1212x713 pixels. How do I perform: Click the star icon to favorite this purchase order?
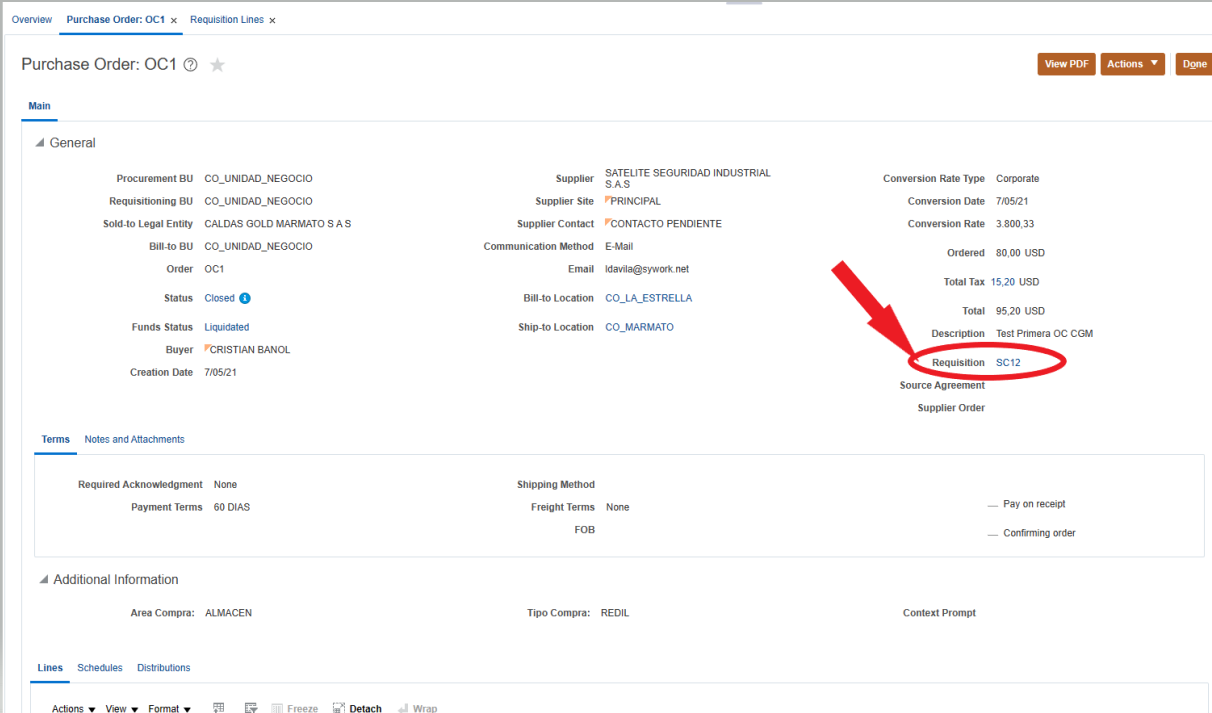click(x=216, y=65)
